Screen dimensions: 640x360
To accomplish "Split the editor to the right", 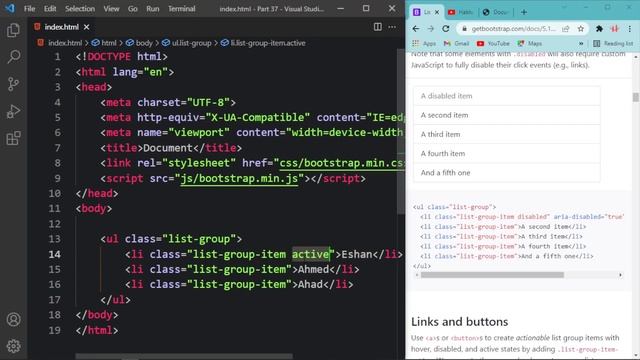I will click(378, 27).
